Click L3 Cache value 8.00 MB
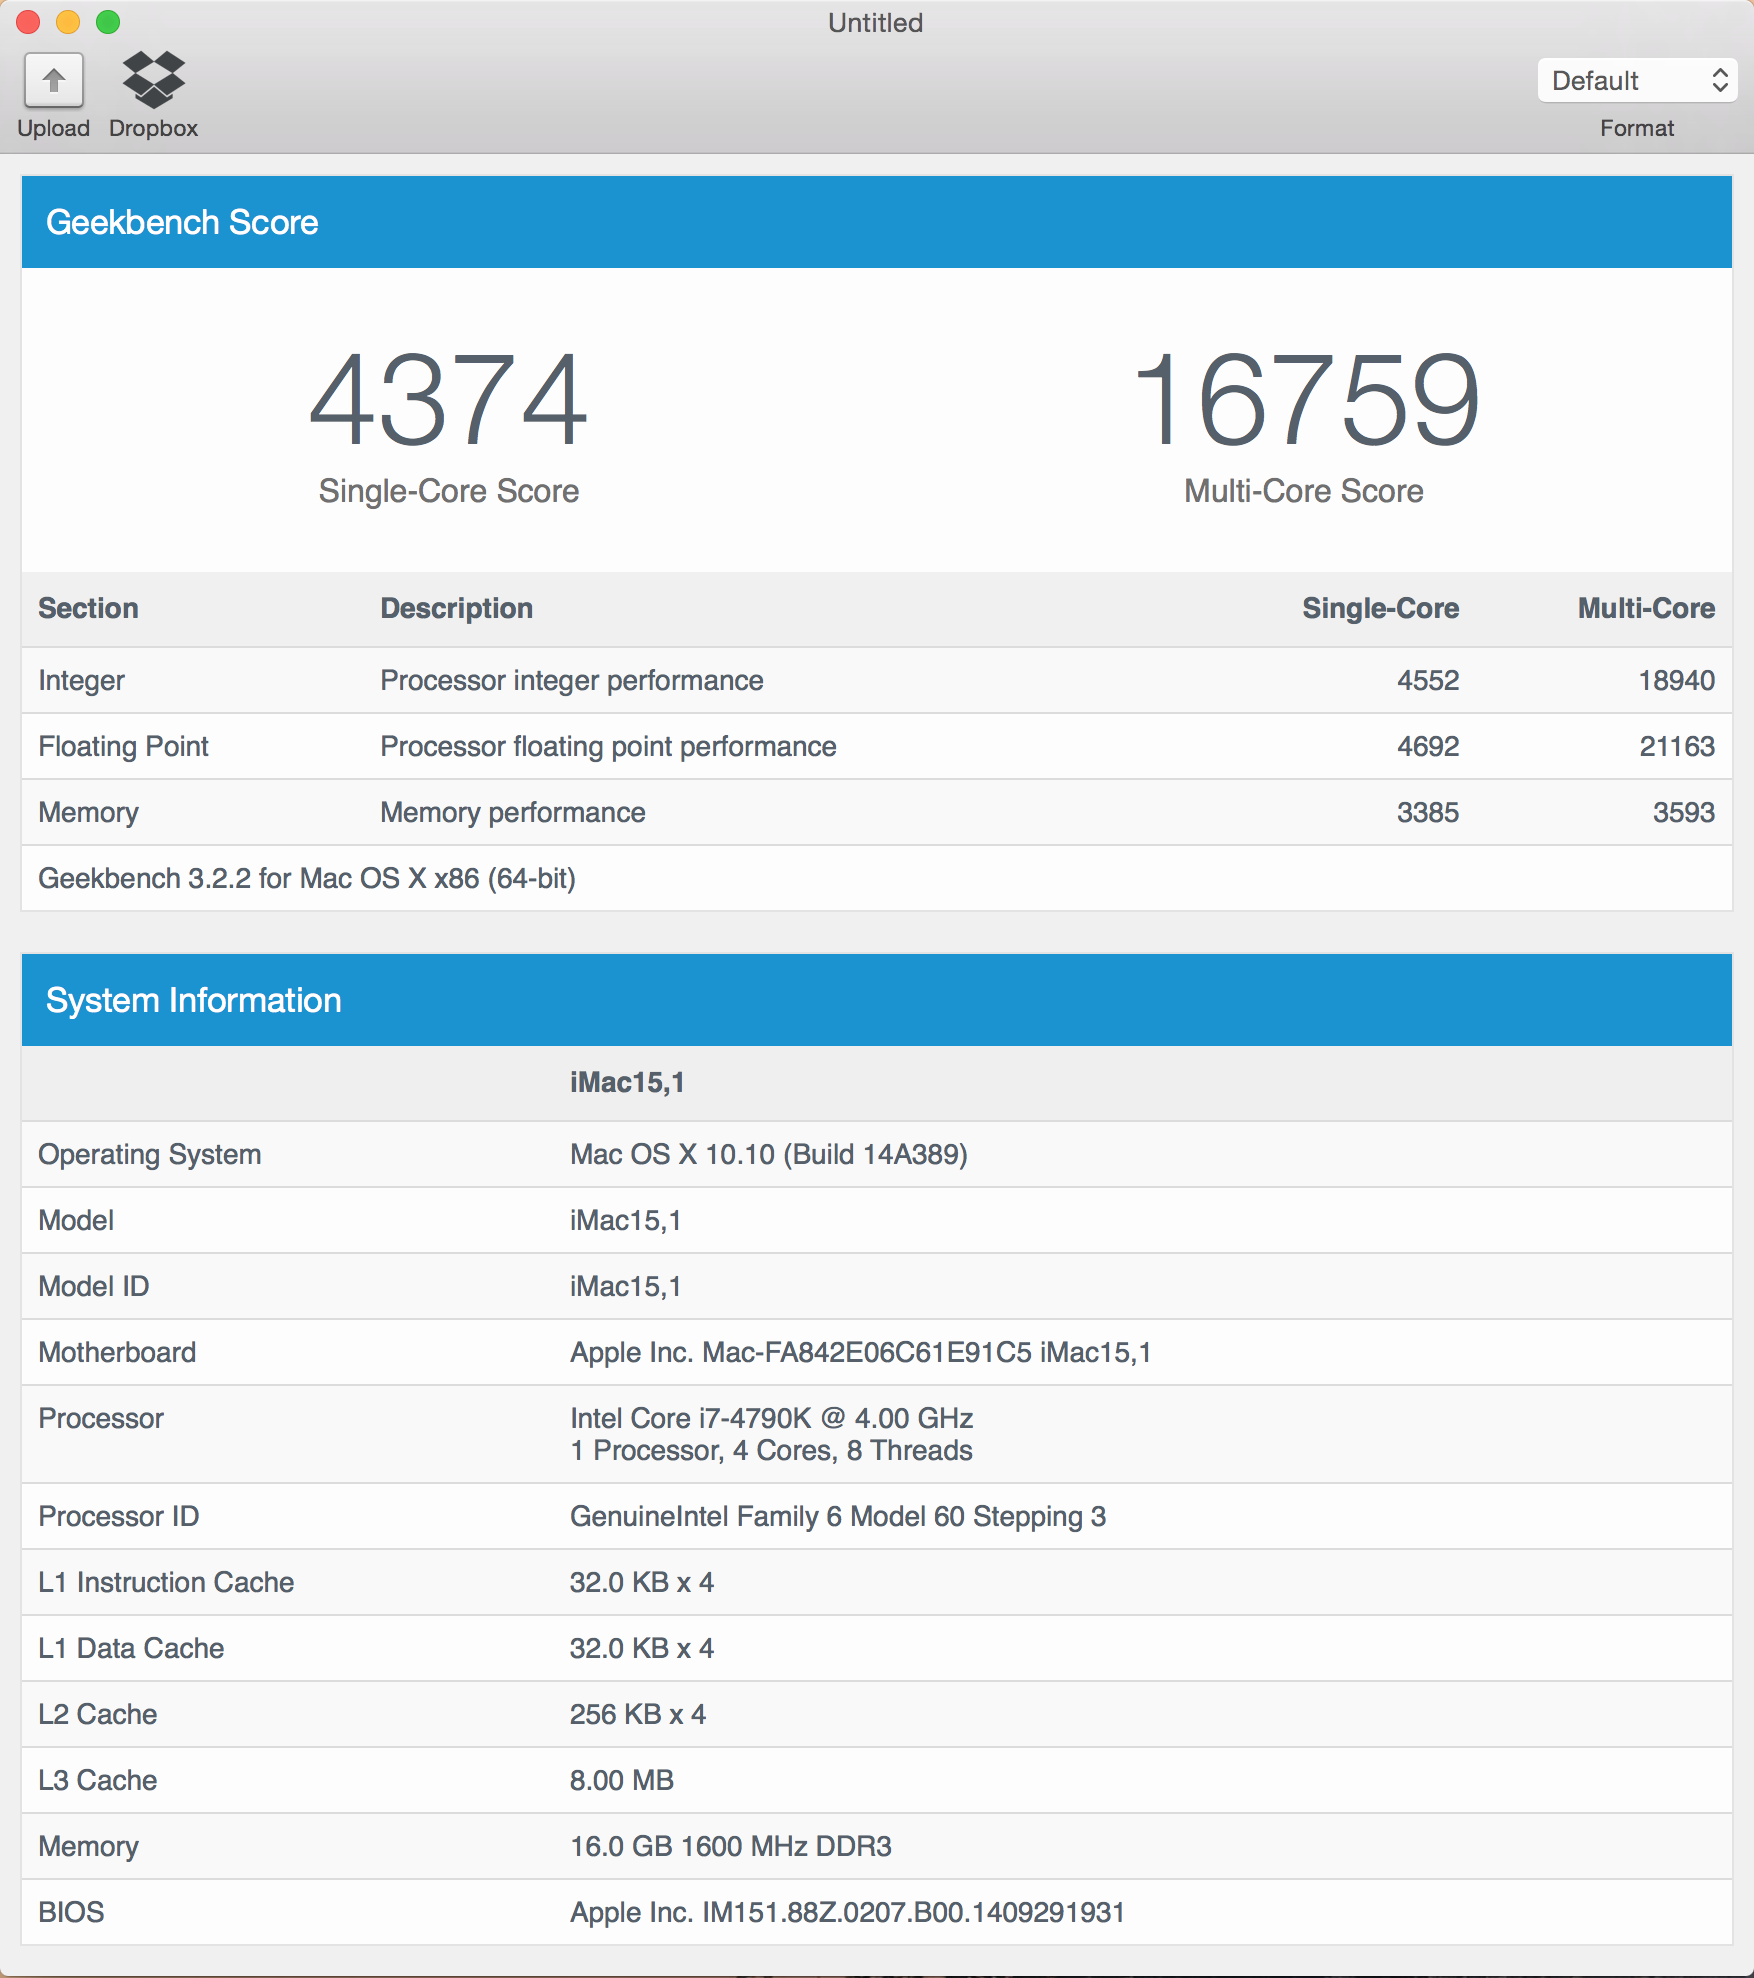 [x=622, y=1781]
